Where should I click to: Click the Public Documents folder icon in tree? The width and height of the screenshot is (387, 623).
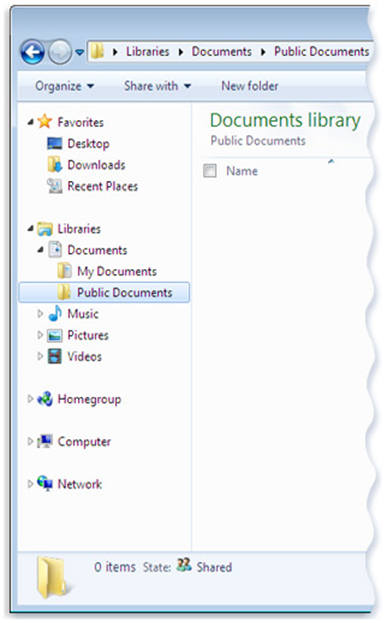coord(64,292)
